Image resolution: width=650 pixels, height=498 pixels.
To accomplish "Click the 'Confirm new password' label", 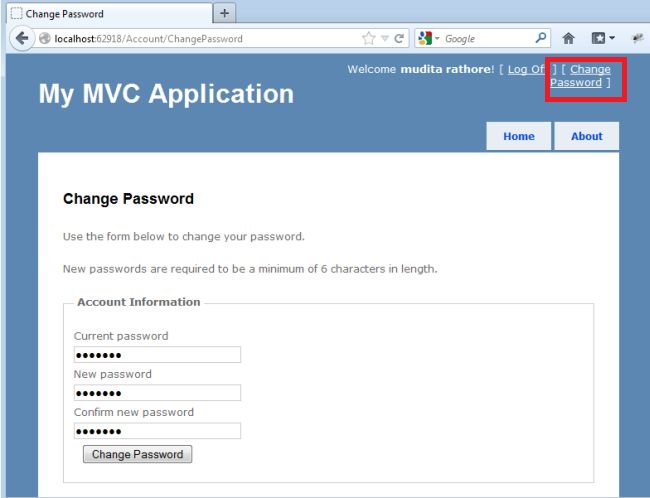I will 133,412.
